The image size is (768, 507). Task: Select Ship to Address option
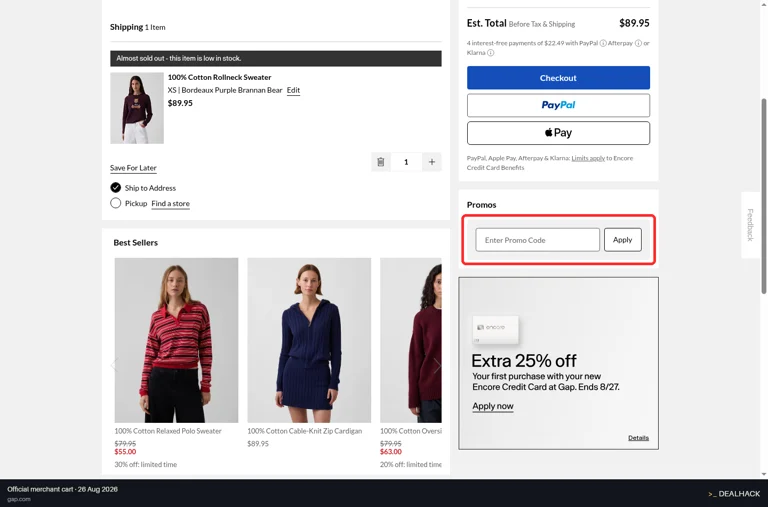click(116, 188)
